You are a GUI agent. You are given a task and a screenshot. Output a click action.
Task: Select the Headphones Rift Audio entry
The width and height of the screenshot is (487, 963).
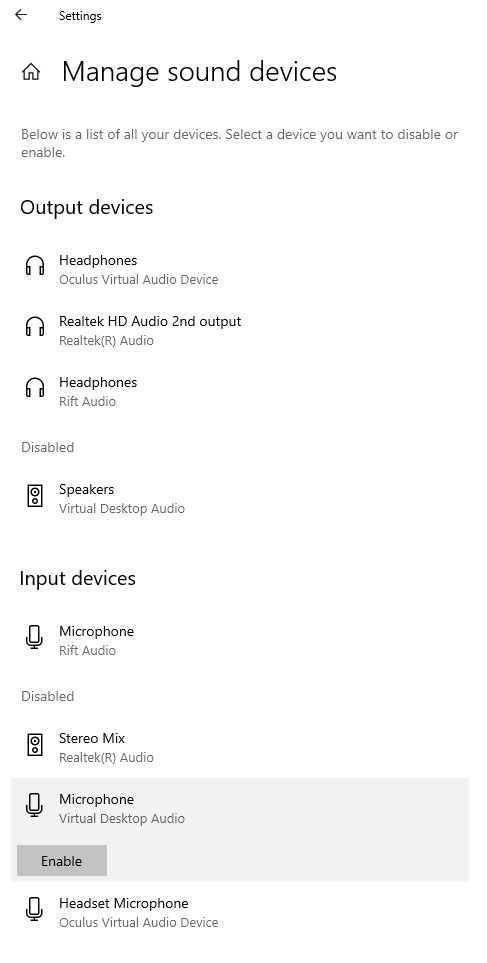coord(240,391)
